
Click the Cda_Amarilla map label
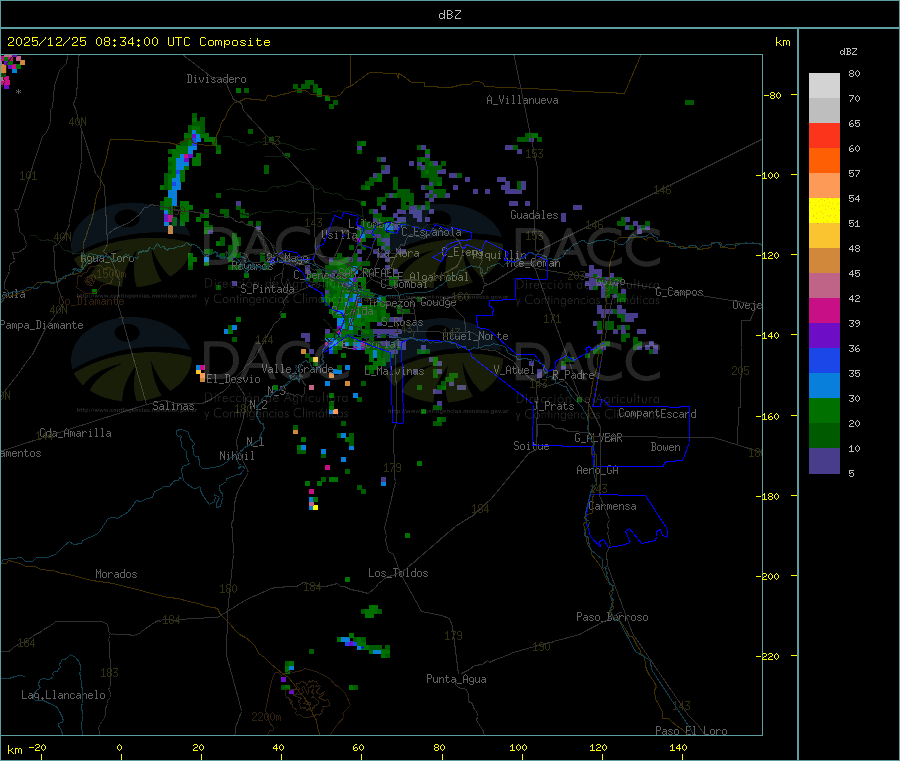pyautogui.click(x=75, y=433)
